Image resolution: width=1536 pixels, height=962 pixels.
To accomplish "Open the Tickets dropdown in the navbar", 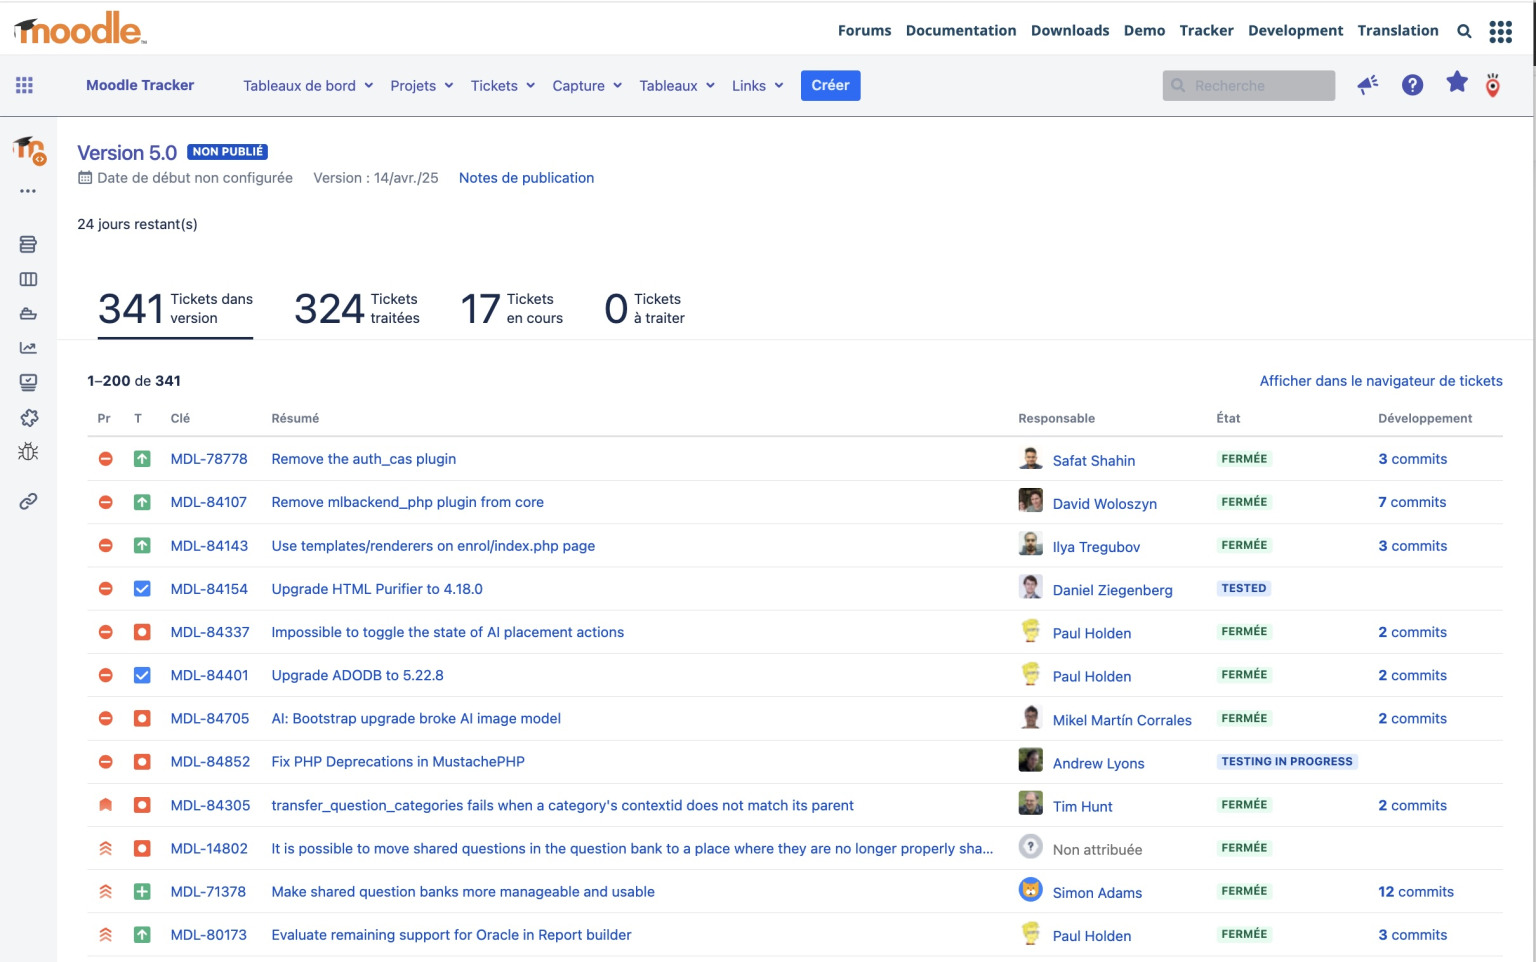I will pos(501,86).
